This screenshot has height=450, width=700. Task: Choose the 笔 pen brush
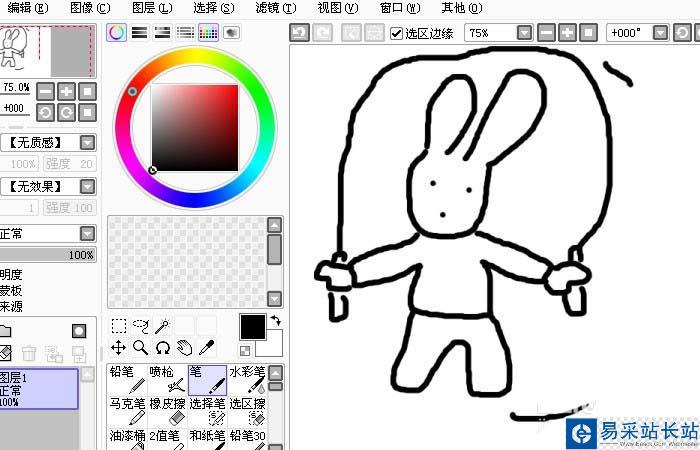[208, 379]
